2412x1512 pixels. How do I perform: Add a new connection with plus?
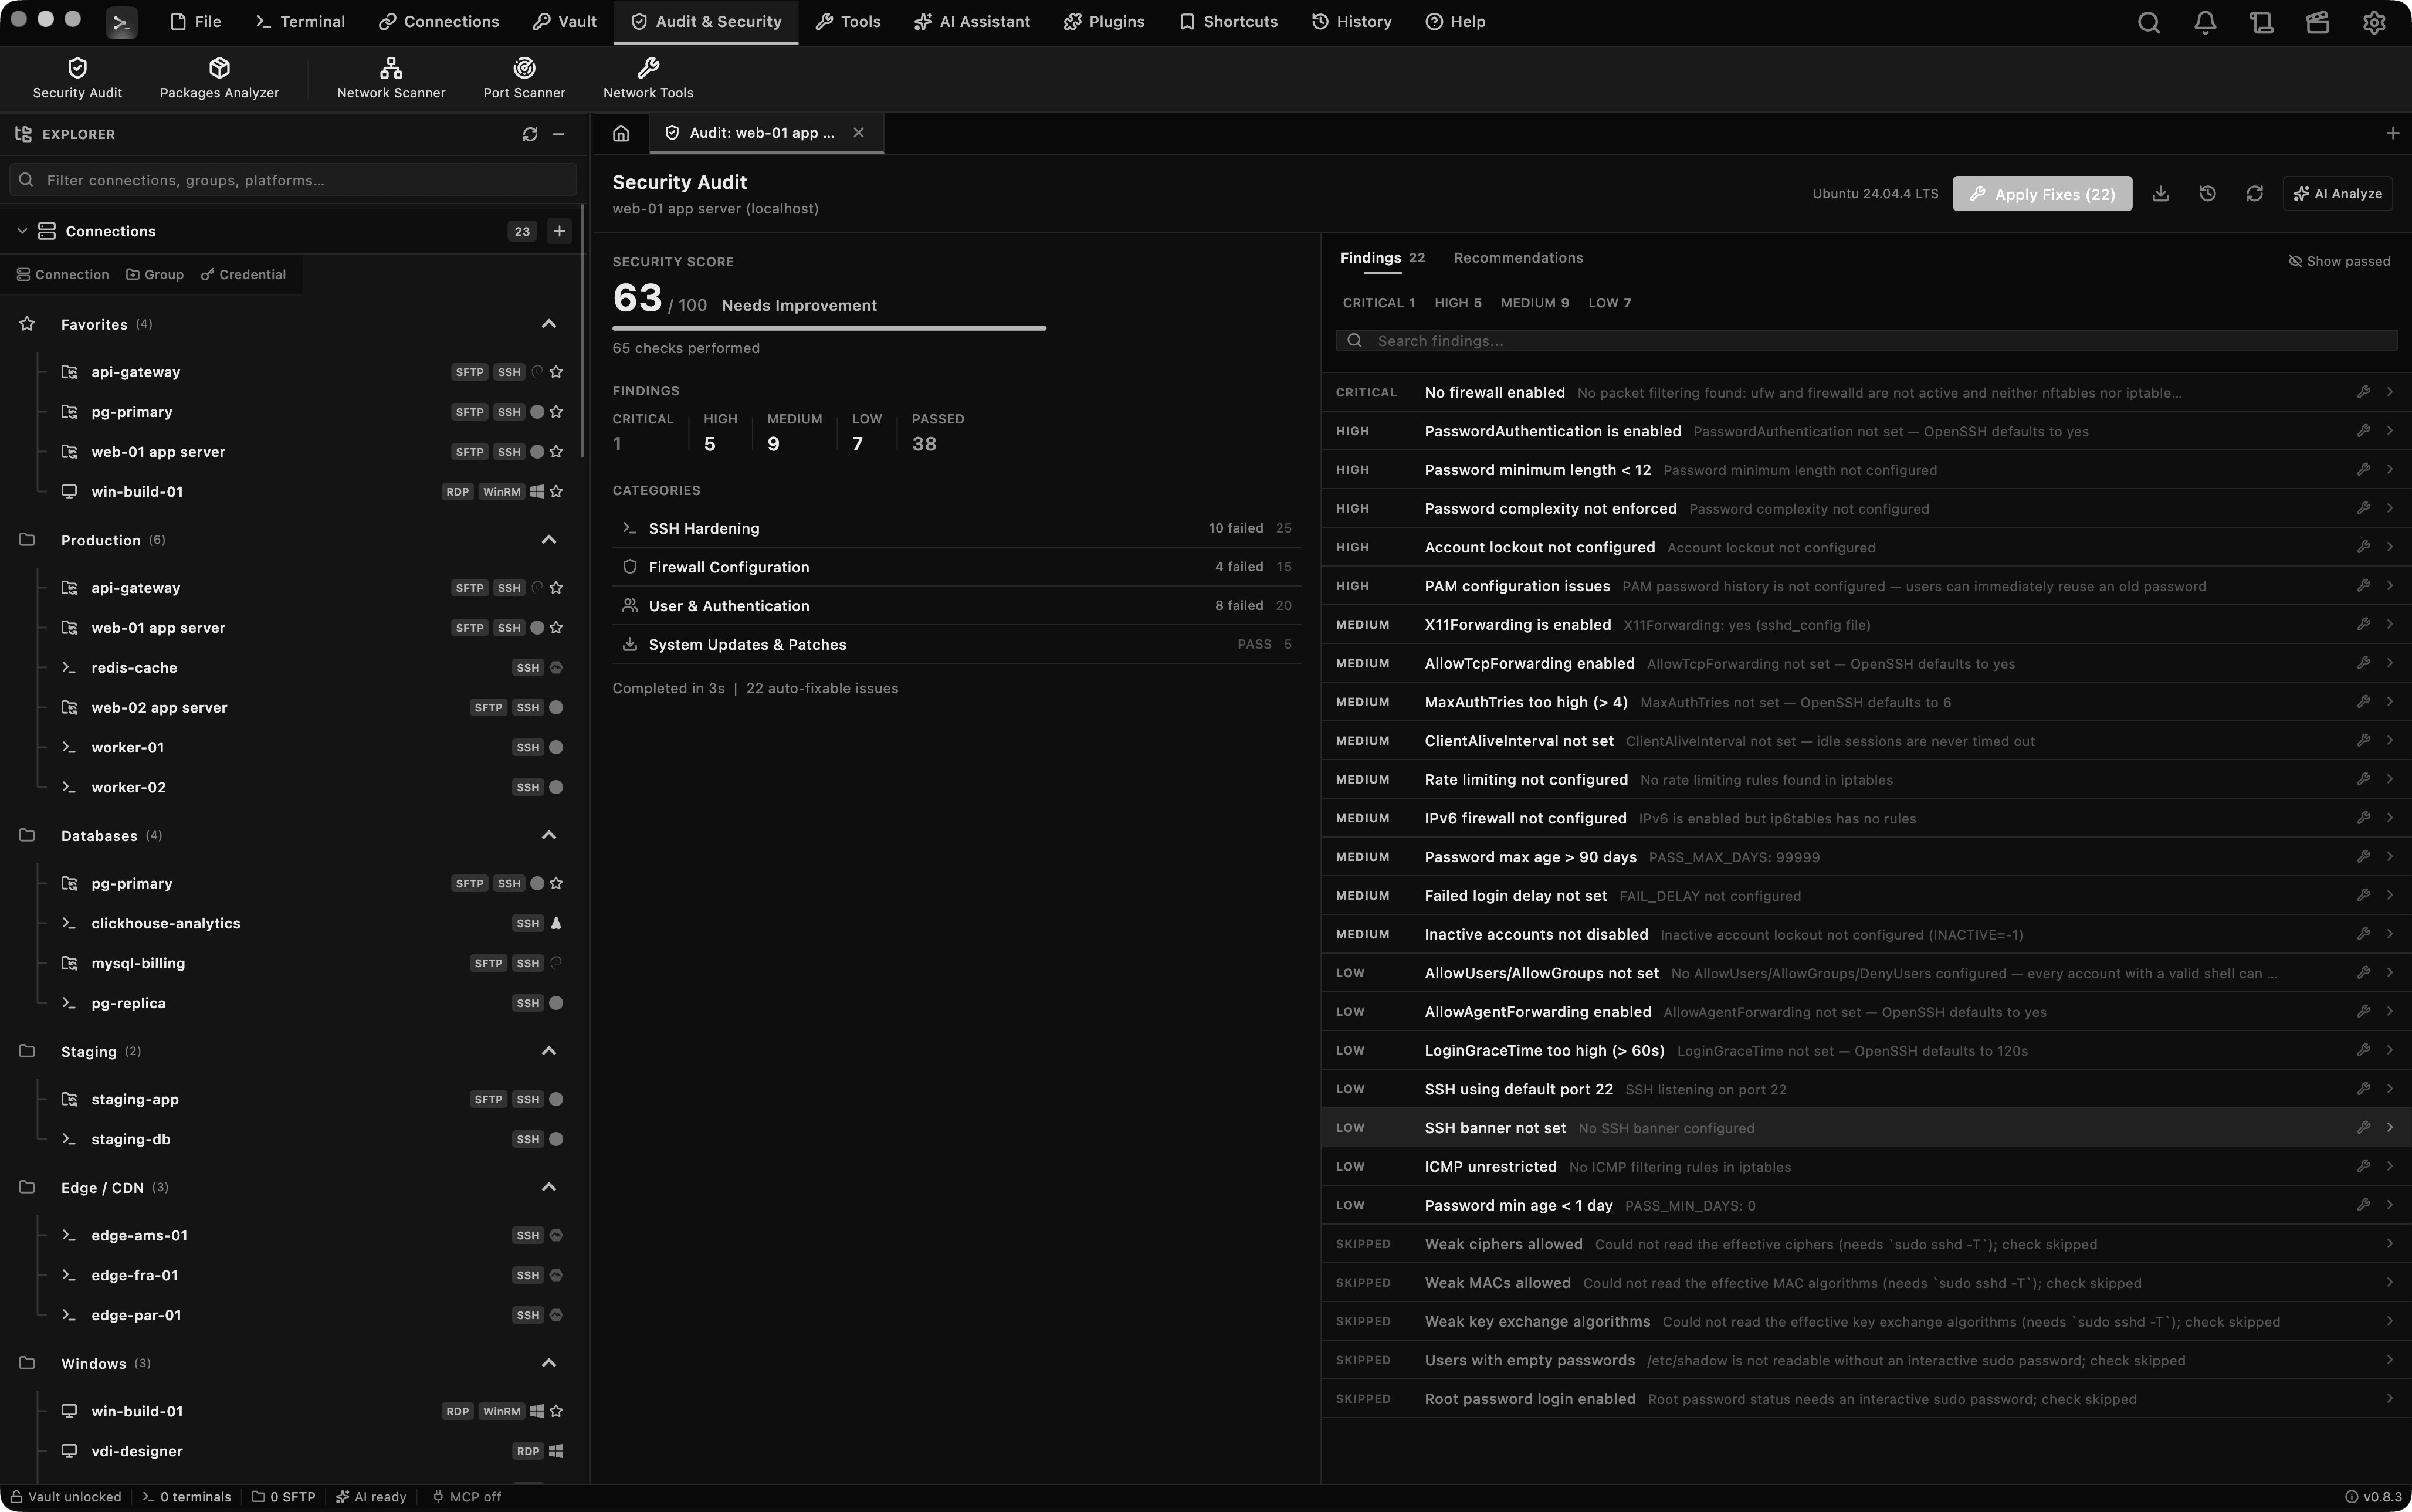[559, 231]
